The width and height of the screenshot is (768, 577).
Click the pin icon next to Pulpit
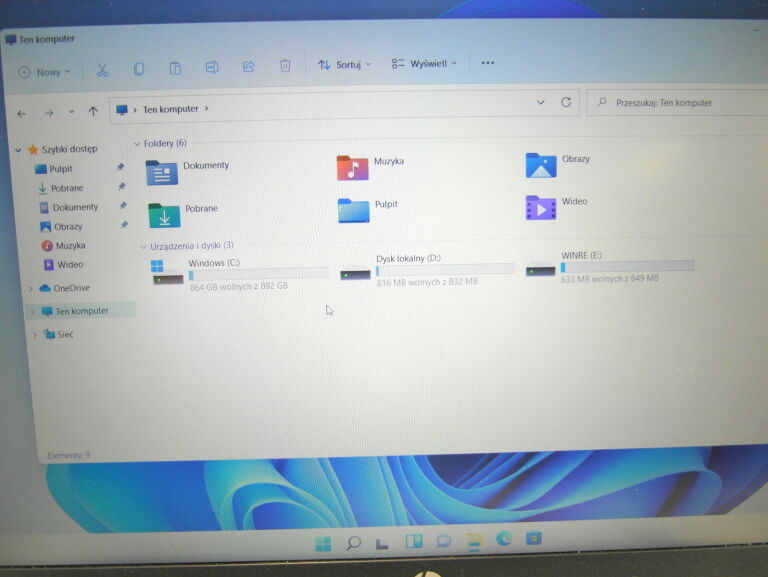[x=120, y=167]
